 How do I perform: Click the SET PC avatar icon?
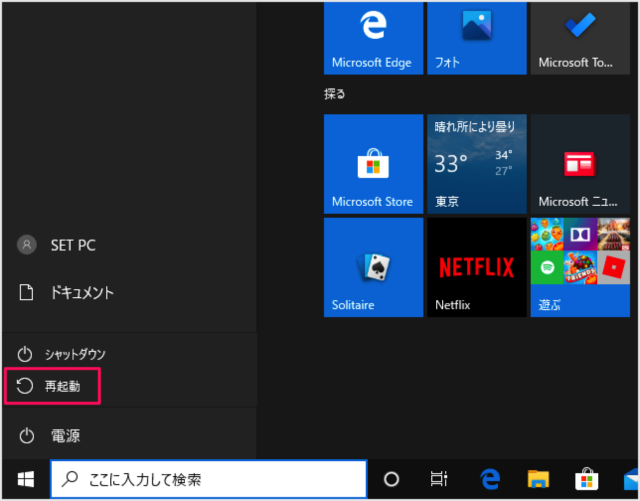27,245
